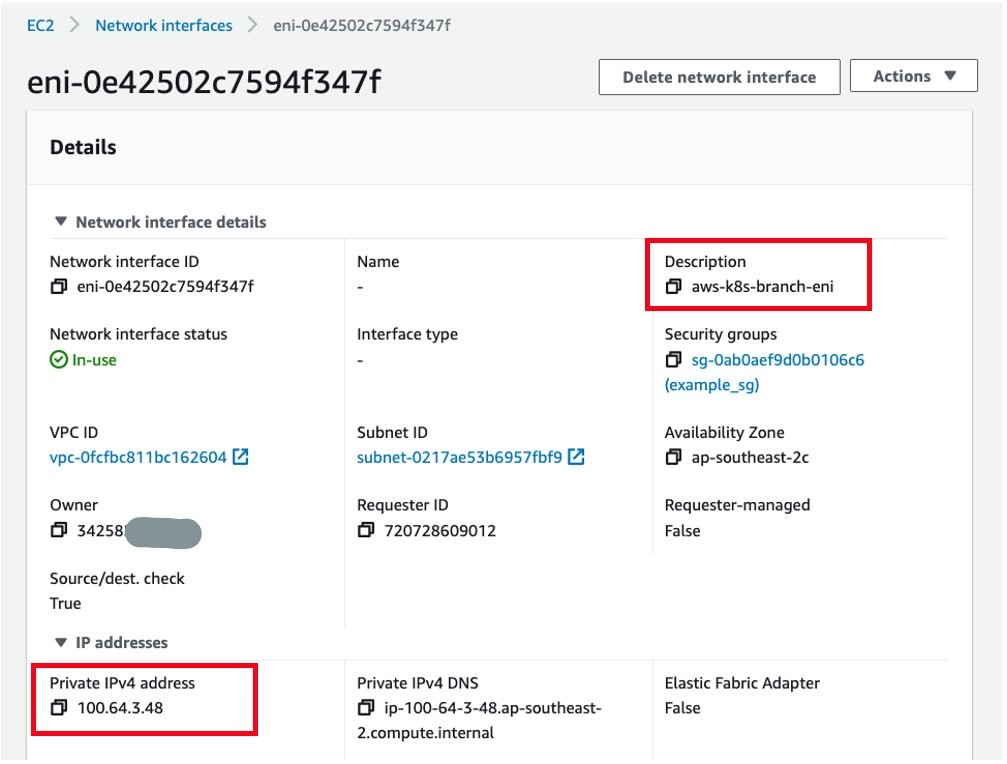
Task: Open subnet-0217ae53b6957fbf9 link
Action: click(x=459, y=457)
